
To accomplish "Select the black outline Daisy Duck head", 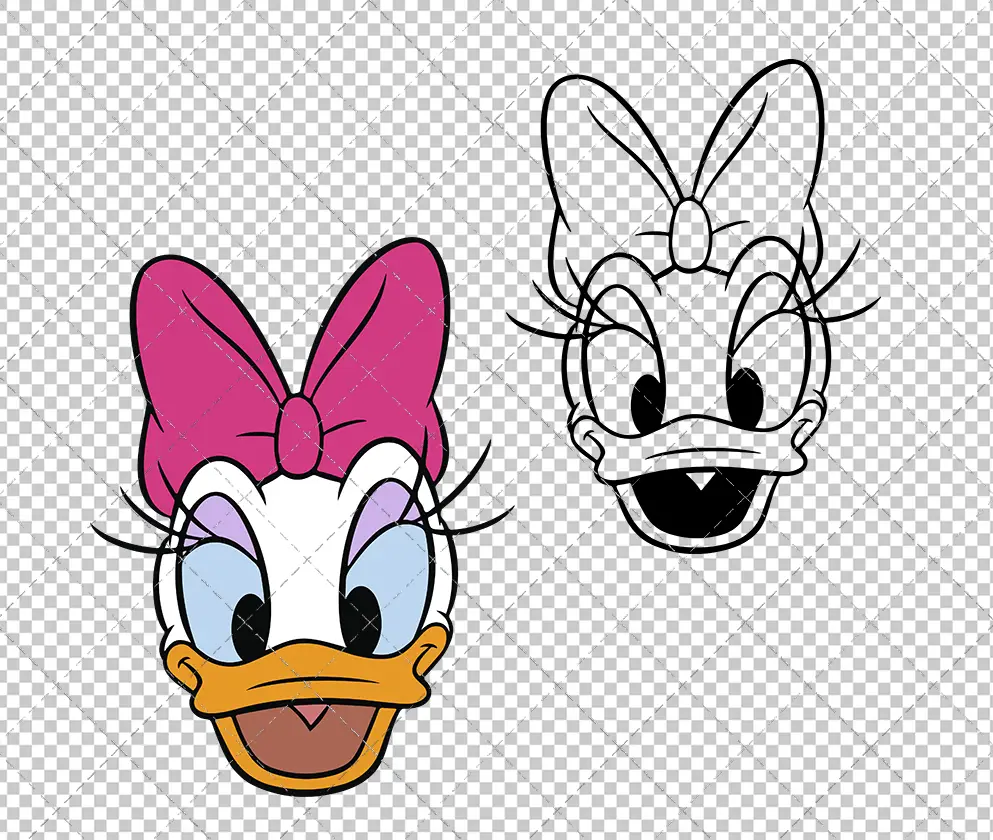I will (693, 308).
